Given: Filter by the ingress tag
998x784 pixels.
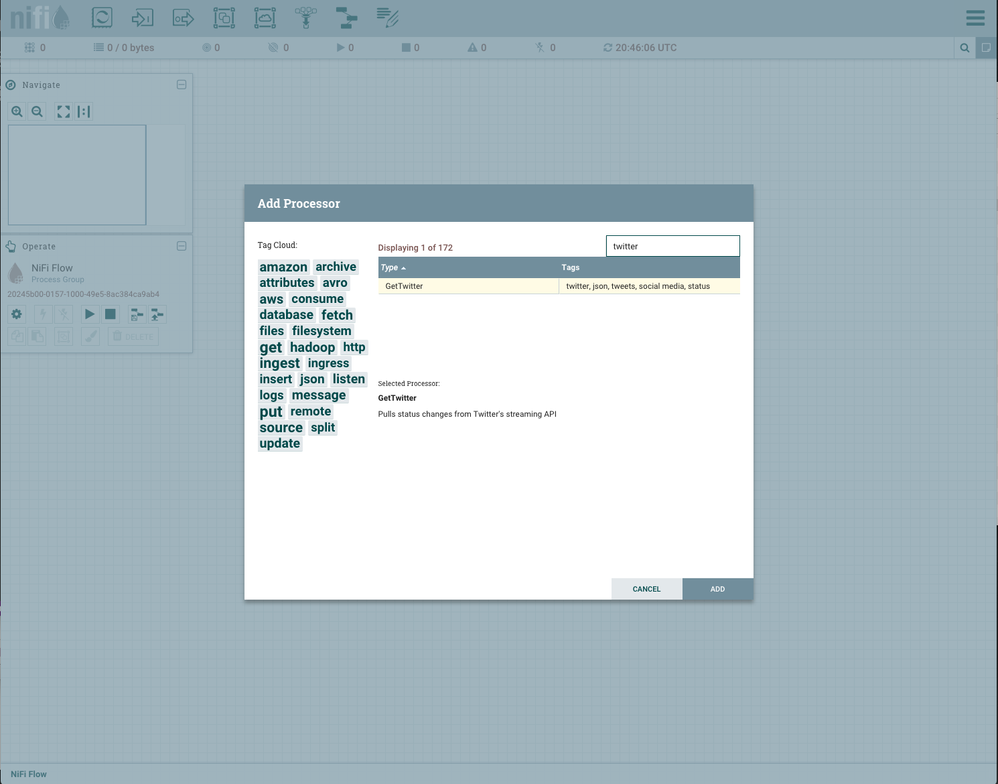Looking at the screenshot, I should (328, 363).
